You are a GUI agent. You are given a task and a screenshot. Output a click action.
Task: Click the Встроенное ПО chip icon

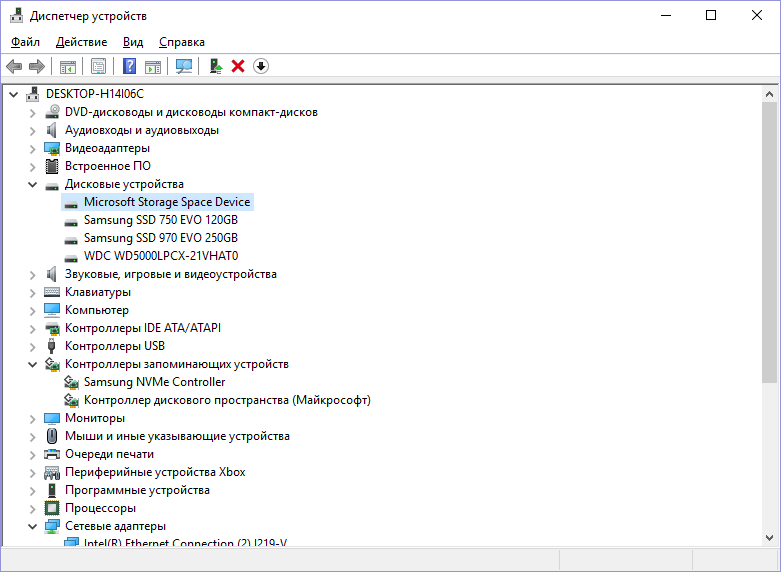point(52,166)
